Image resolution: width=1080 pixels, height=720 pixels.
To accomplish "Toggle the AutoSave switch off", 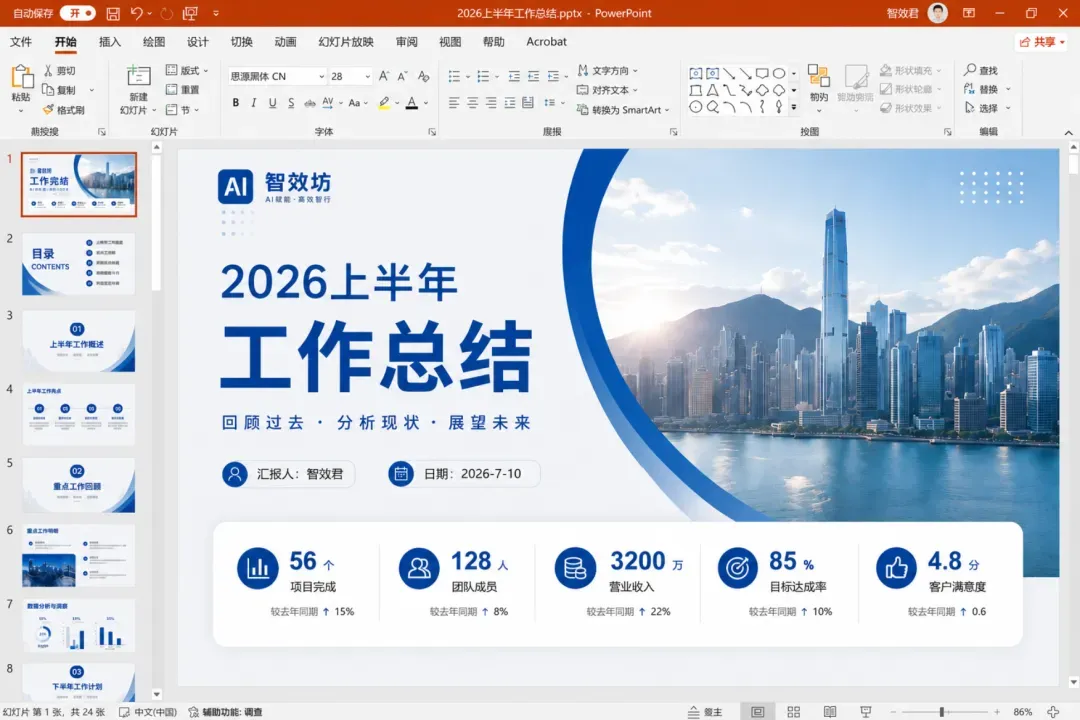I will (77, 13).
